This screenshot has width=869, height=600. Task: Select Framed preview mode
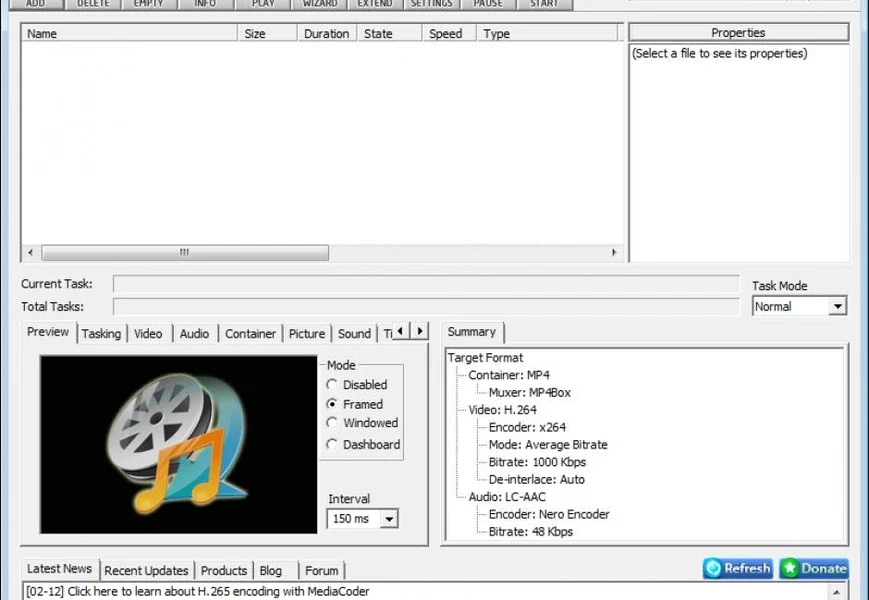pyautogui.click(x=356, y=404)
